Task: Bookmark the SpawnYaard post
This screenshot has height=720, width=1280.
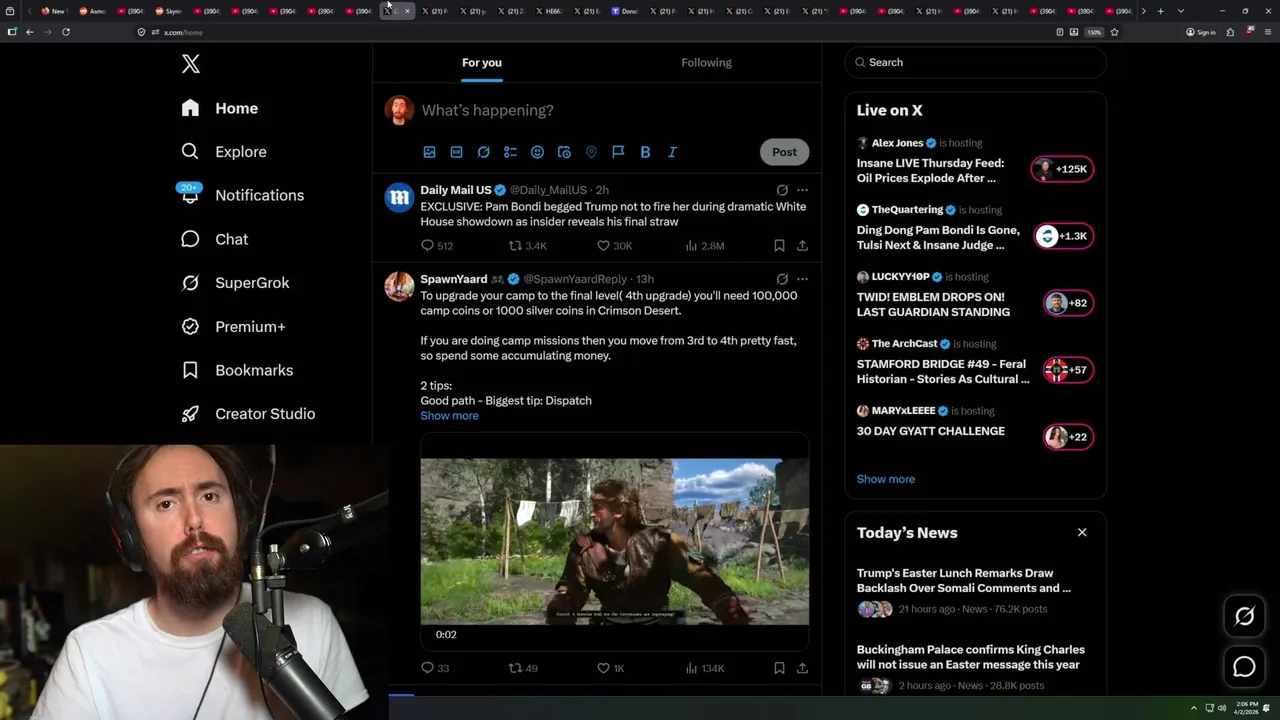Action: [779, 668]
